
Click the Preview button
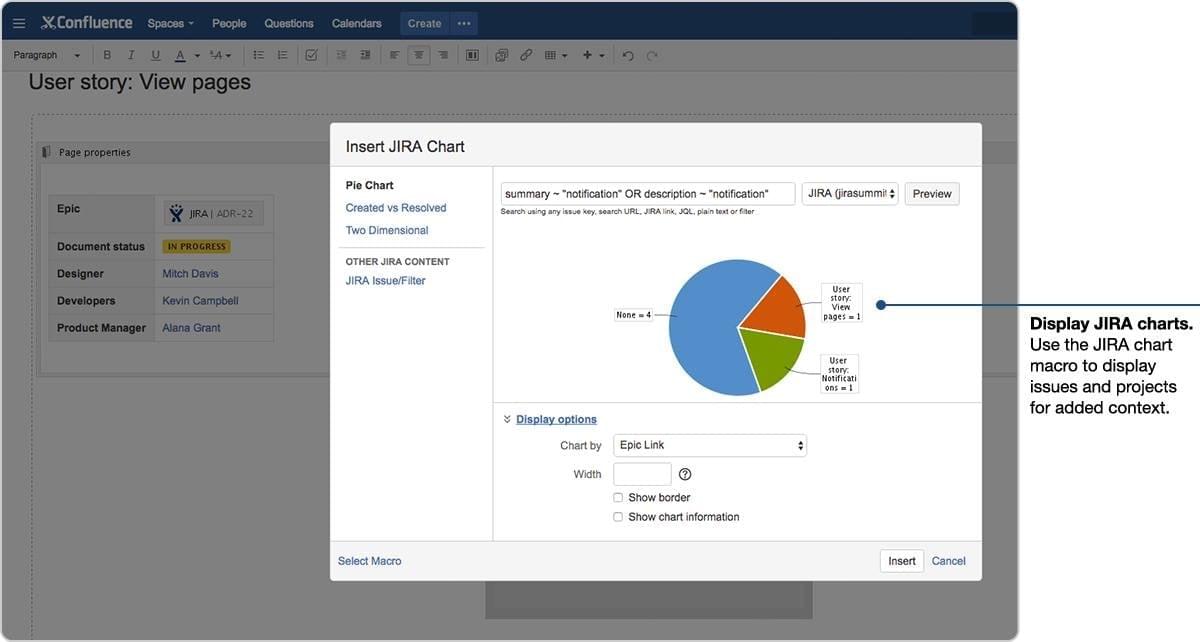tap(932, 193)
